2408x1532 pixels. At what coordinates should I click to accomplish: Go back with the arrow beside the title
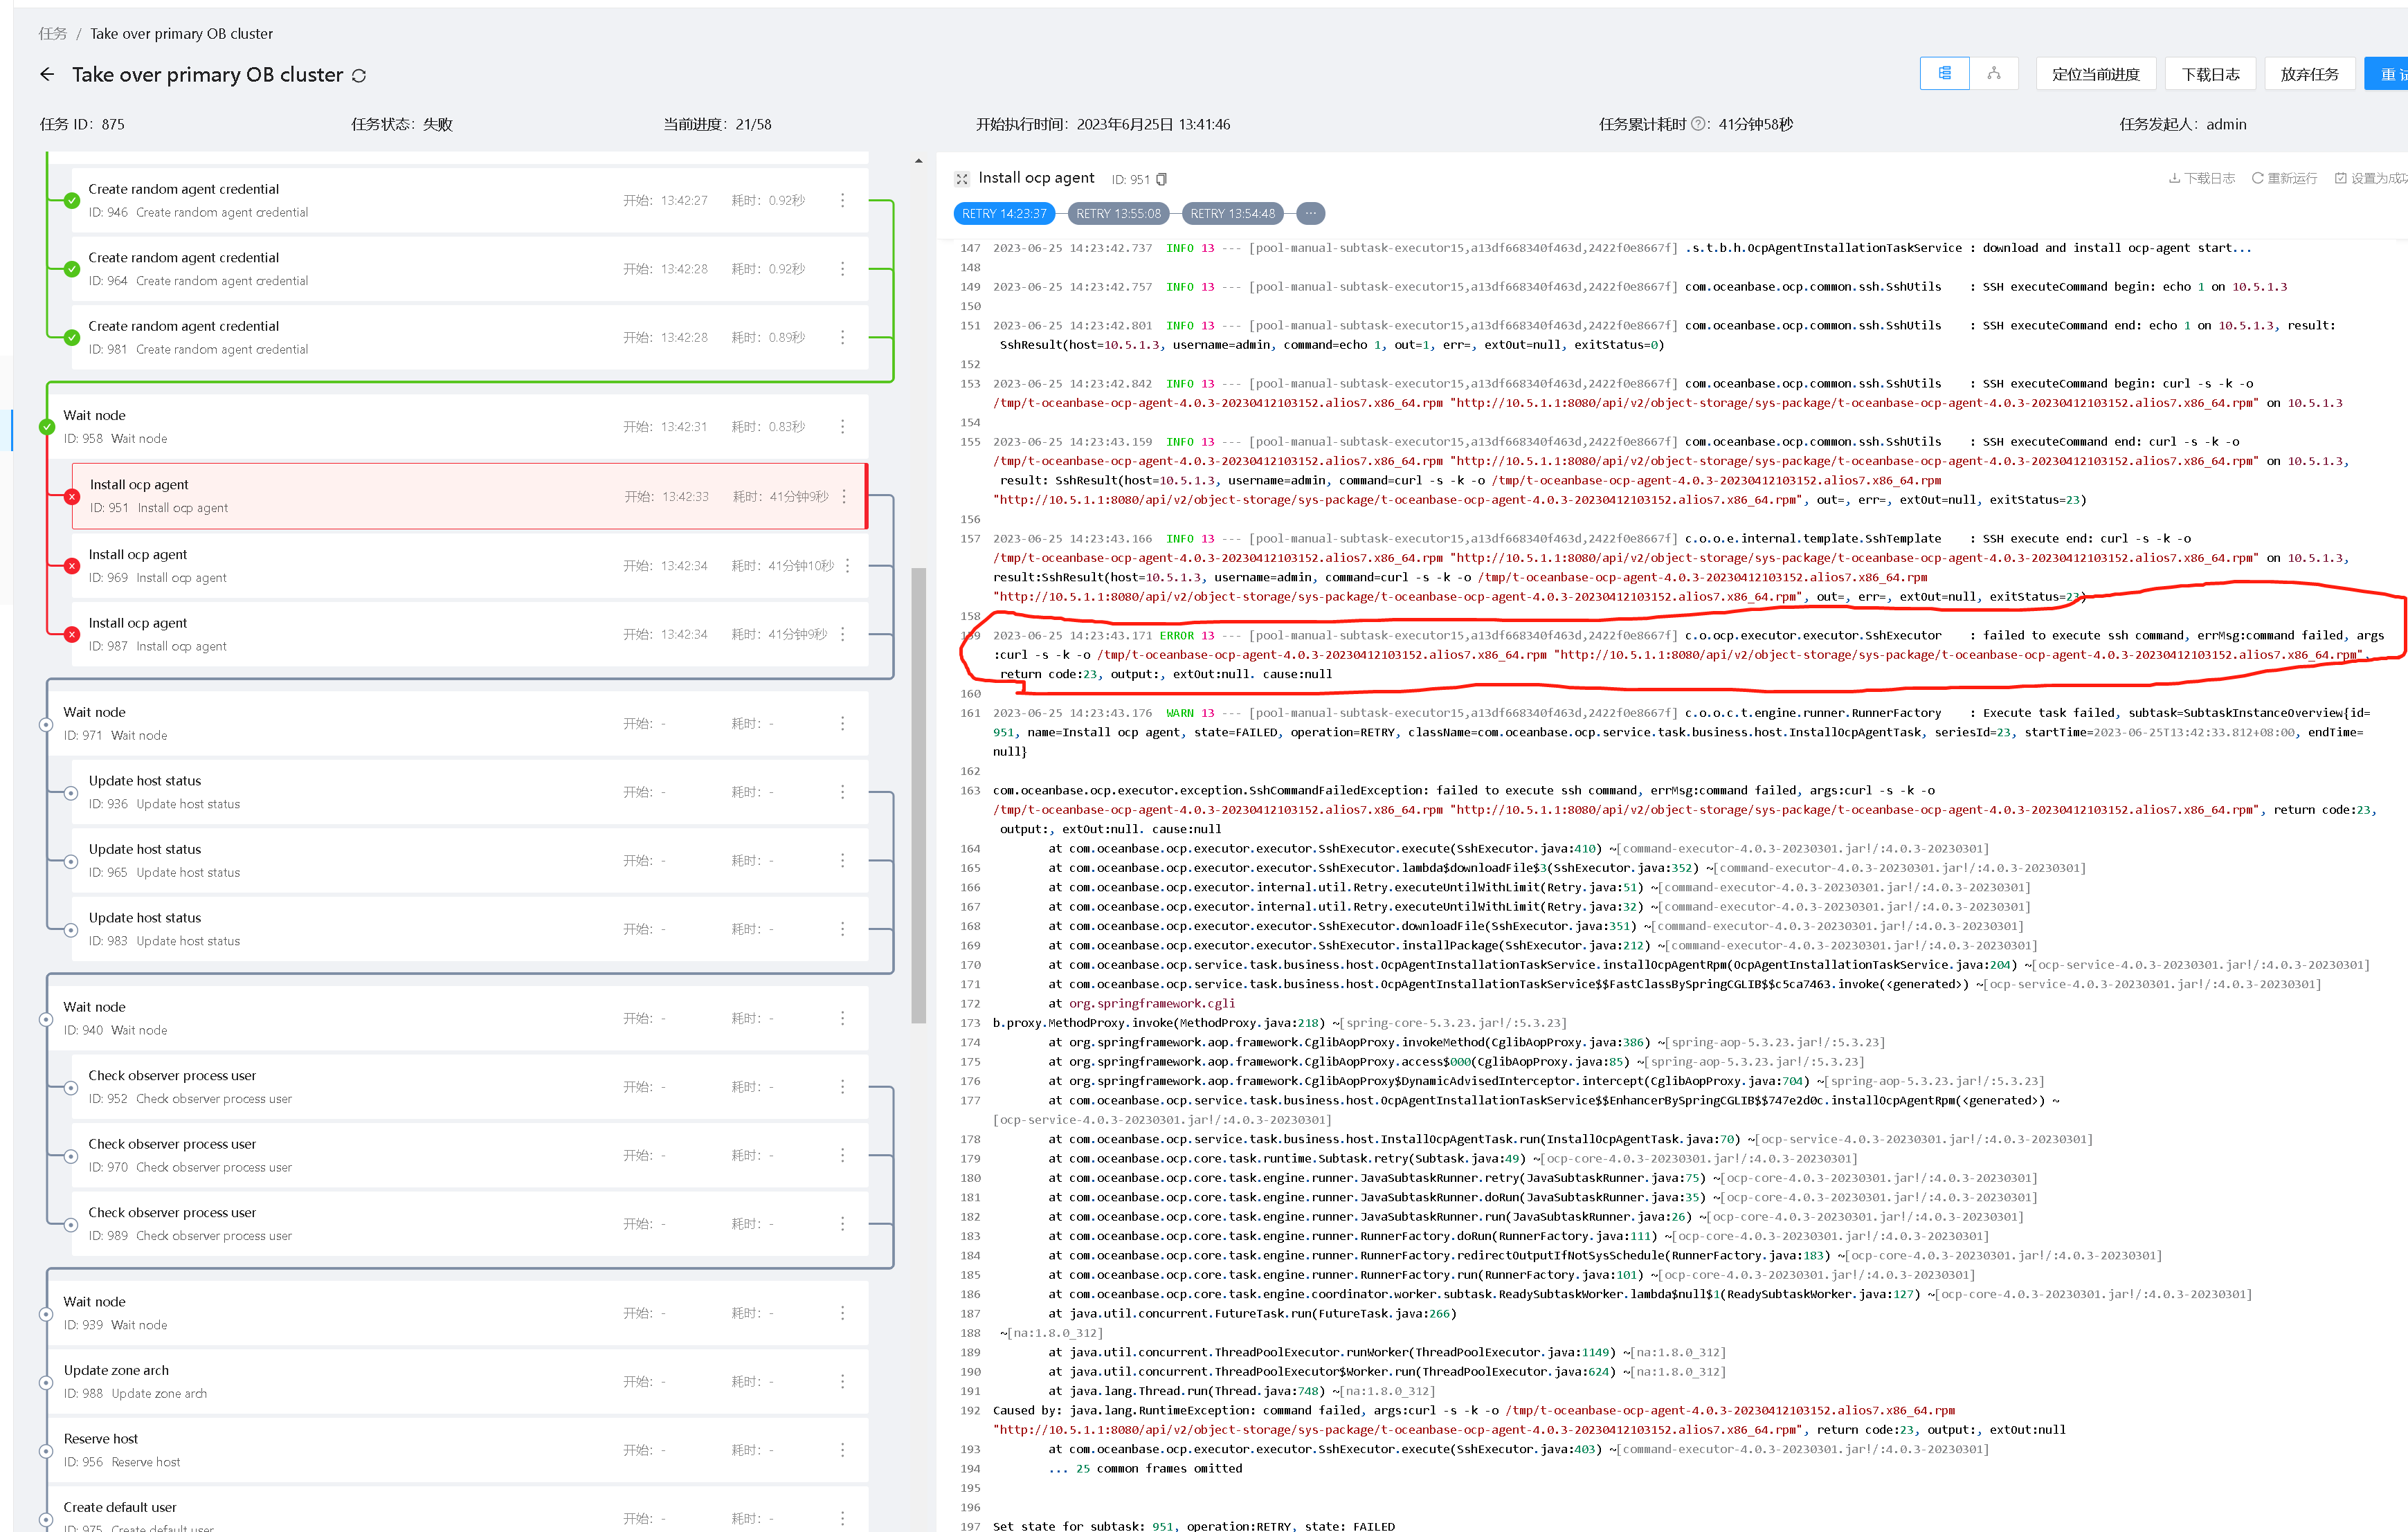(x=47, y=75)
